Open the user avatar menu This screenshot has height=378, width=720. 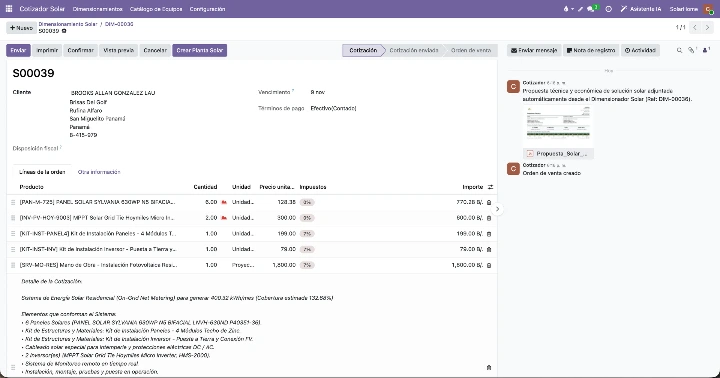pyautogui.click(x=709, y=9)
